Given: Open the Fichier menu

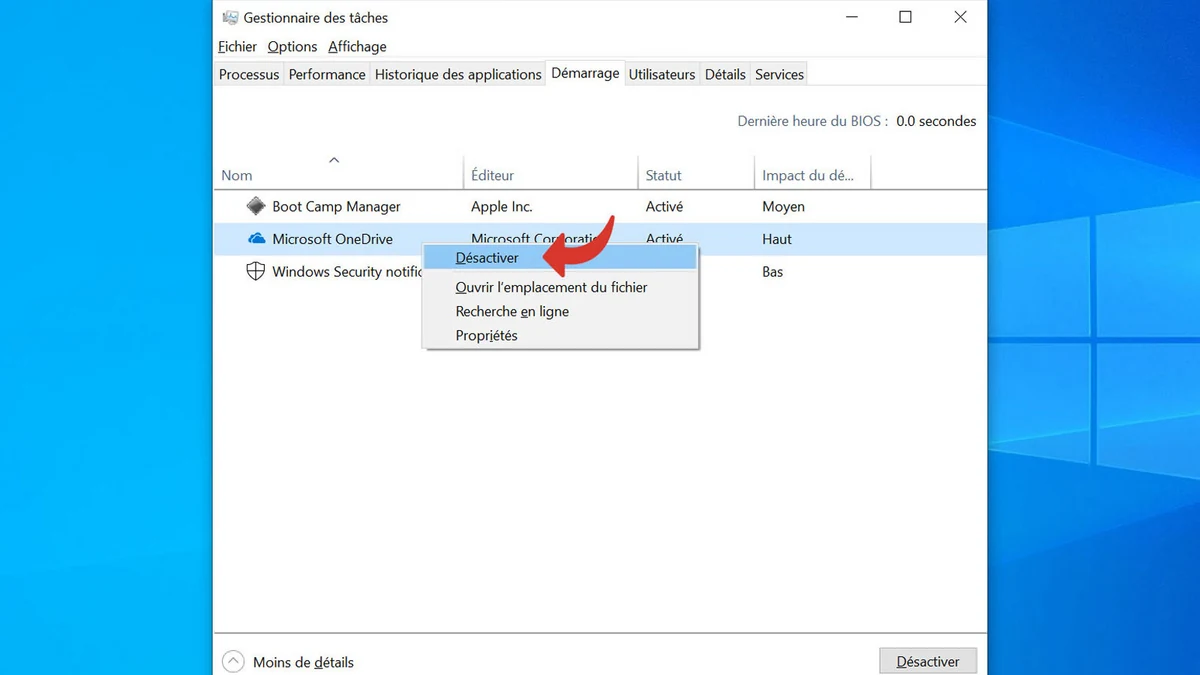Looking at the screenshot, I should 237,46.
